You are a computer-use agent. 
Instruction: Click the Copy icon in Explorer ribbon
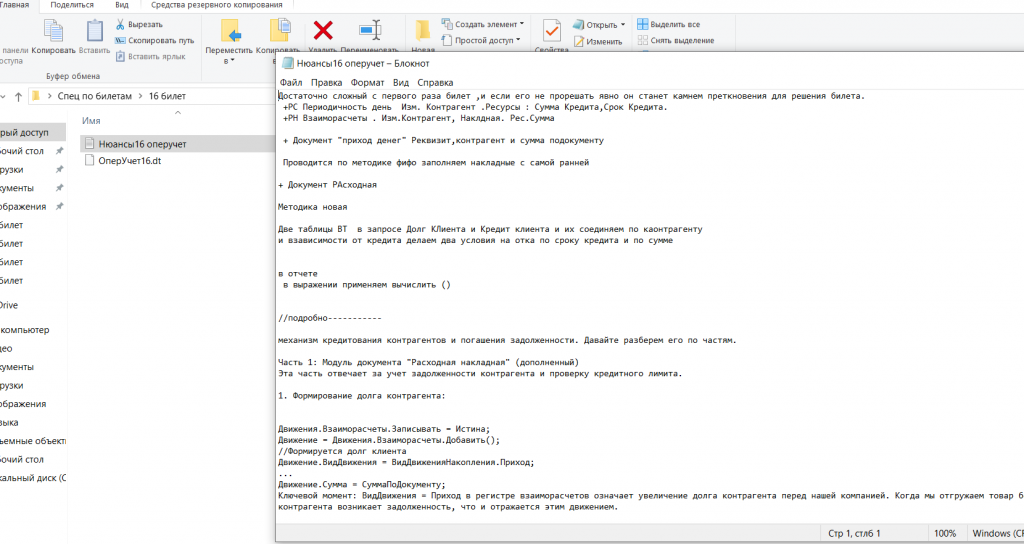53,31
